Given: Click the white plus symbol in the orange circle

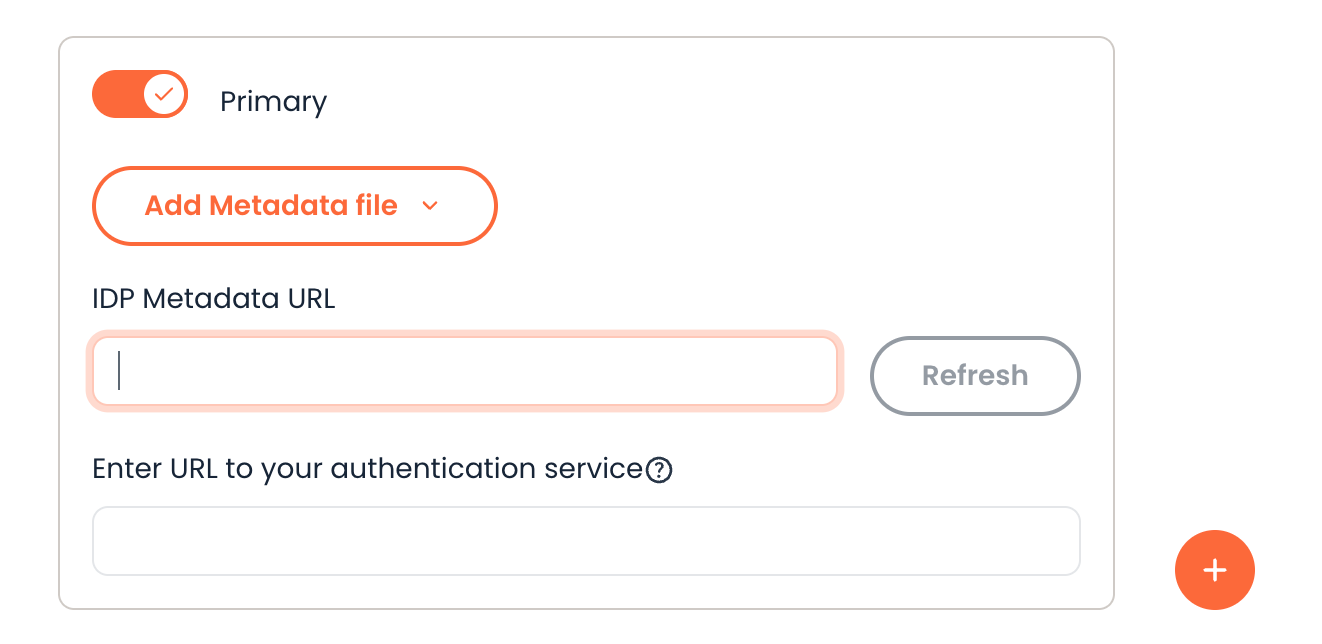Looking at the screenshot, I should point(1214,570).
